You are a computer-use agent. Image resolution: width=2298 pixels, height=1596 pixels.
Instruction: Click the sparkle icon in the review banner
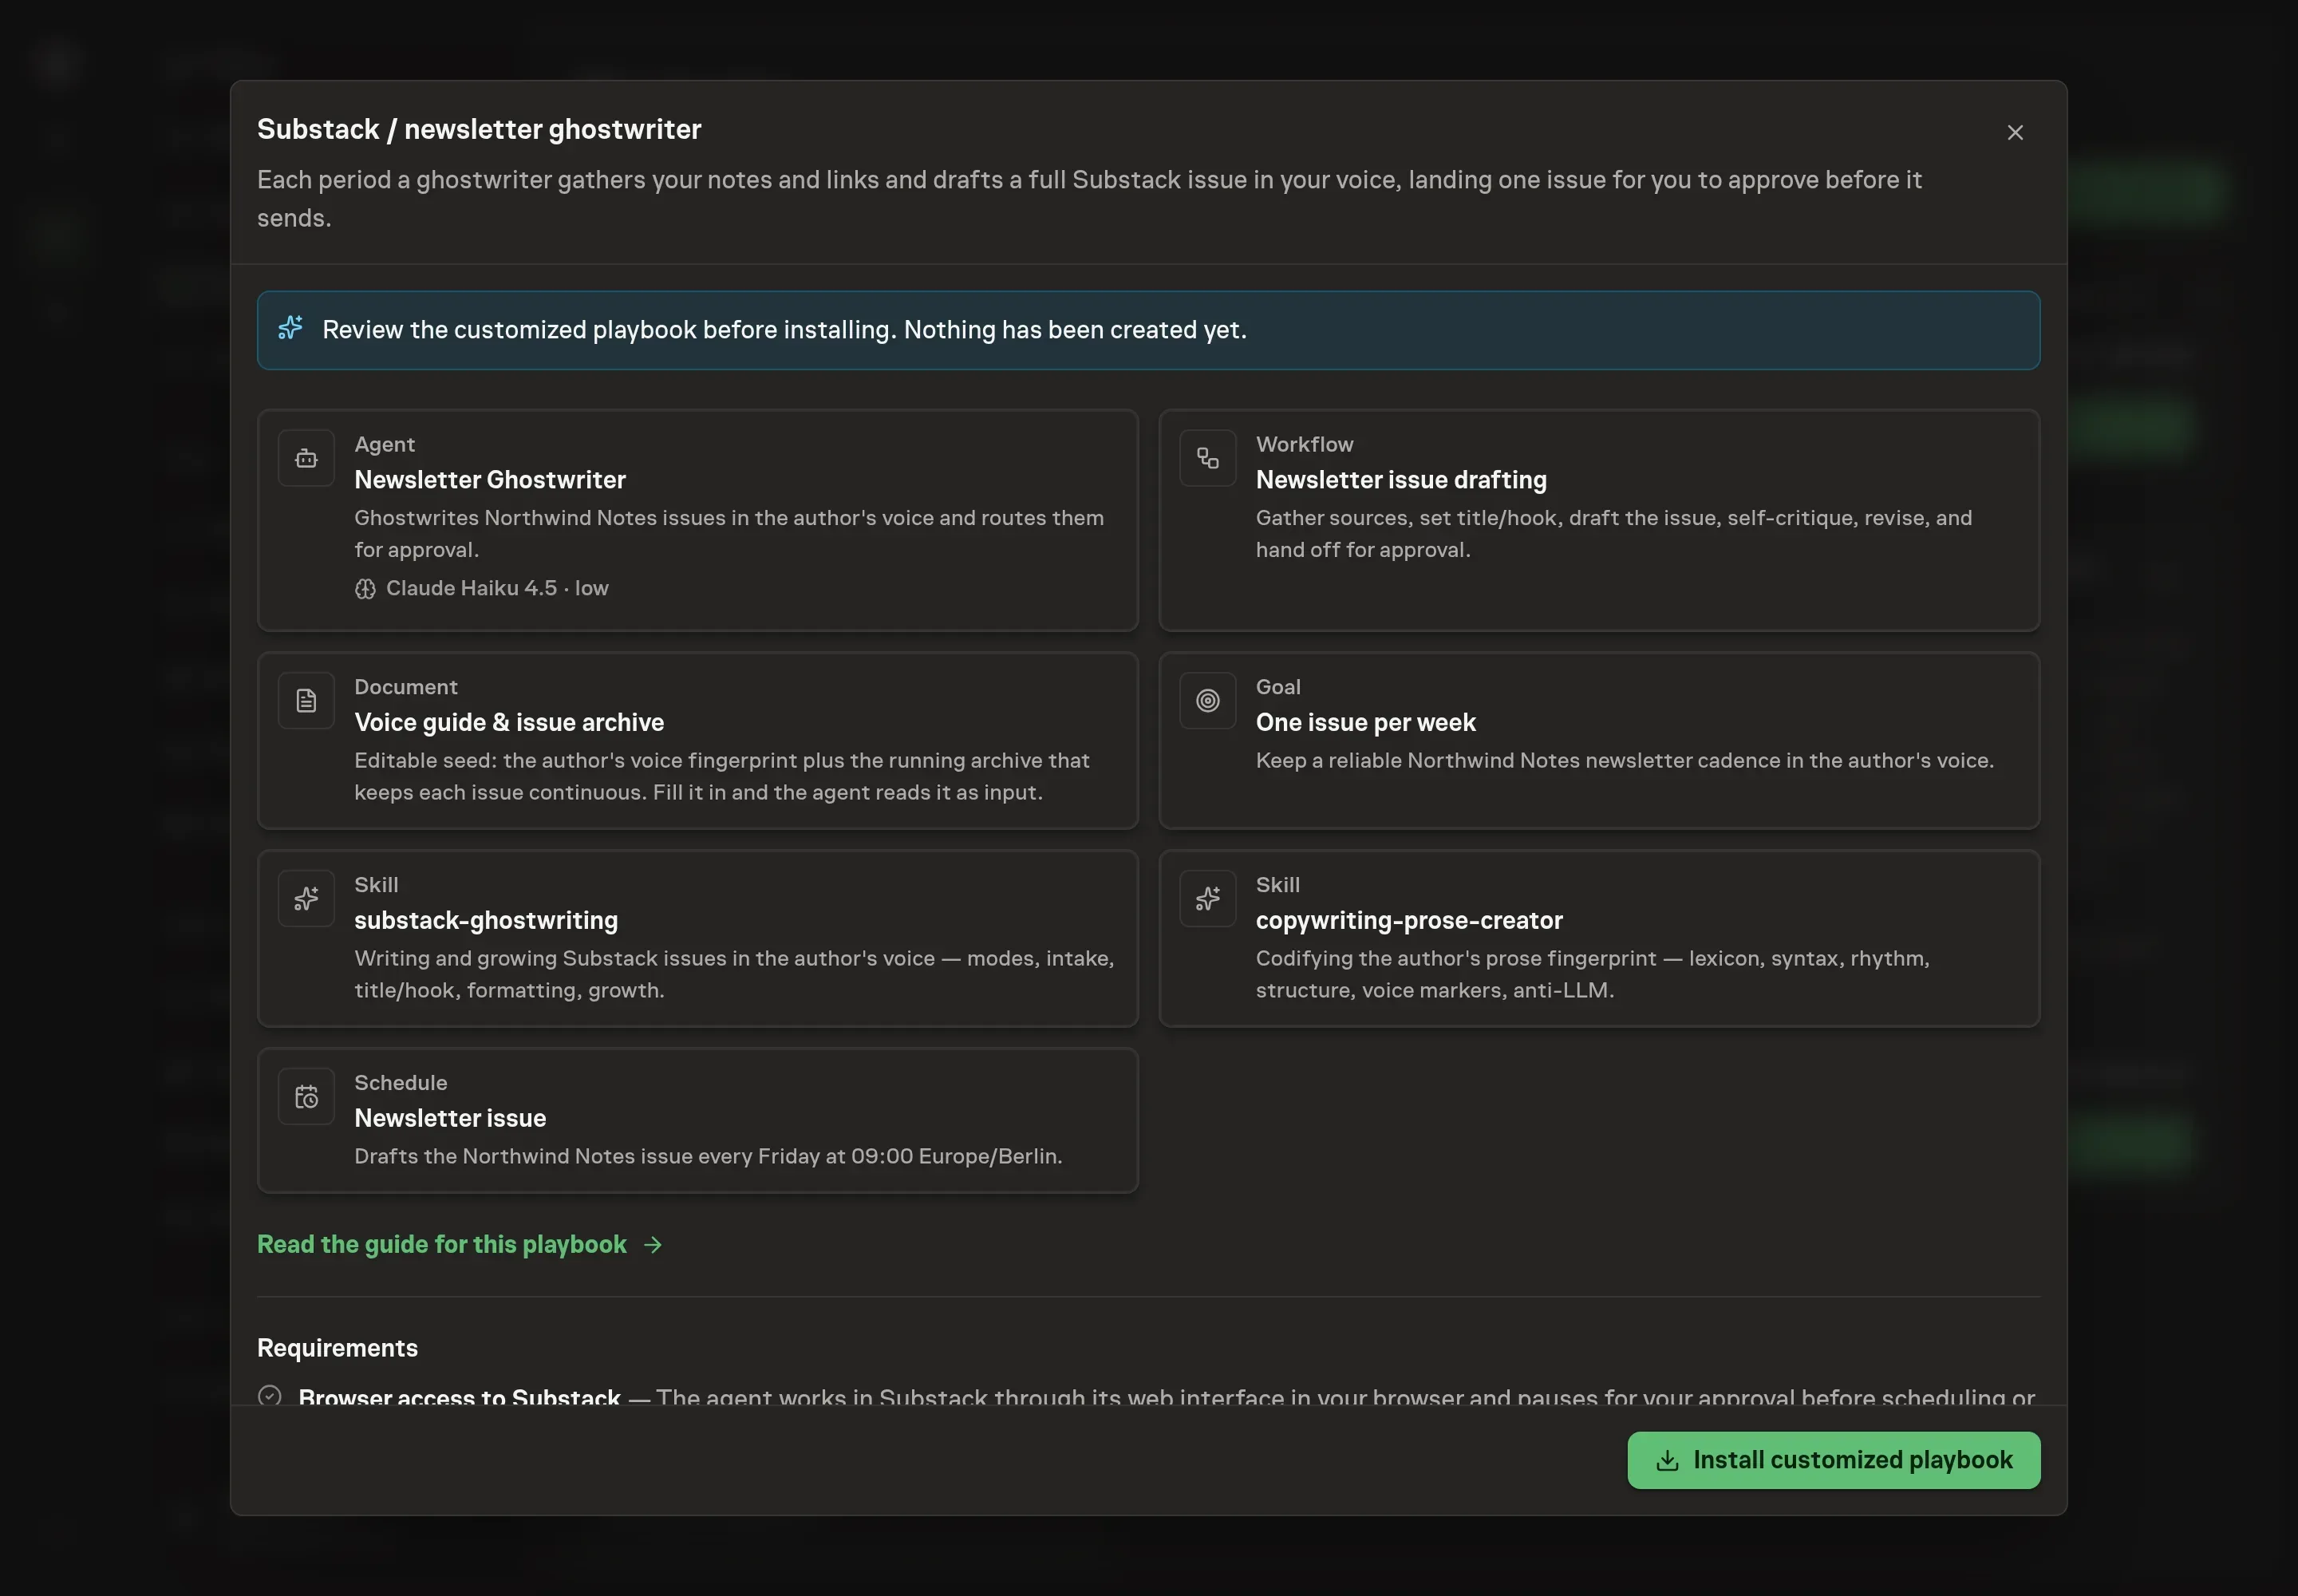click(x=290, y=328)
